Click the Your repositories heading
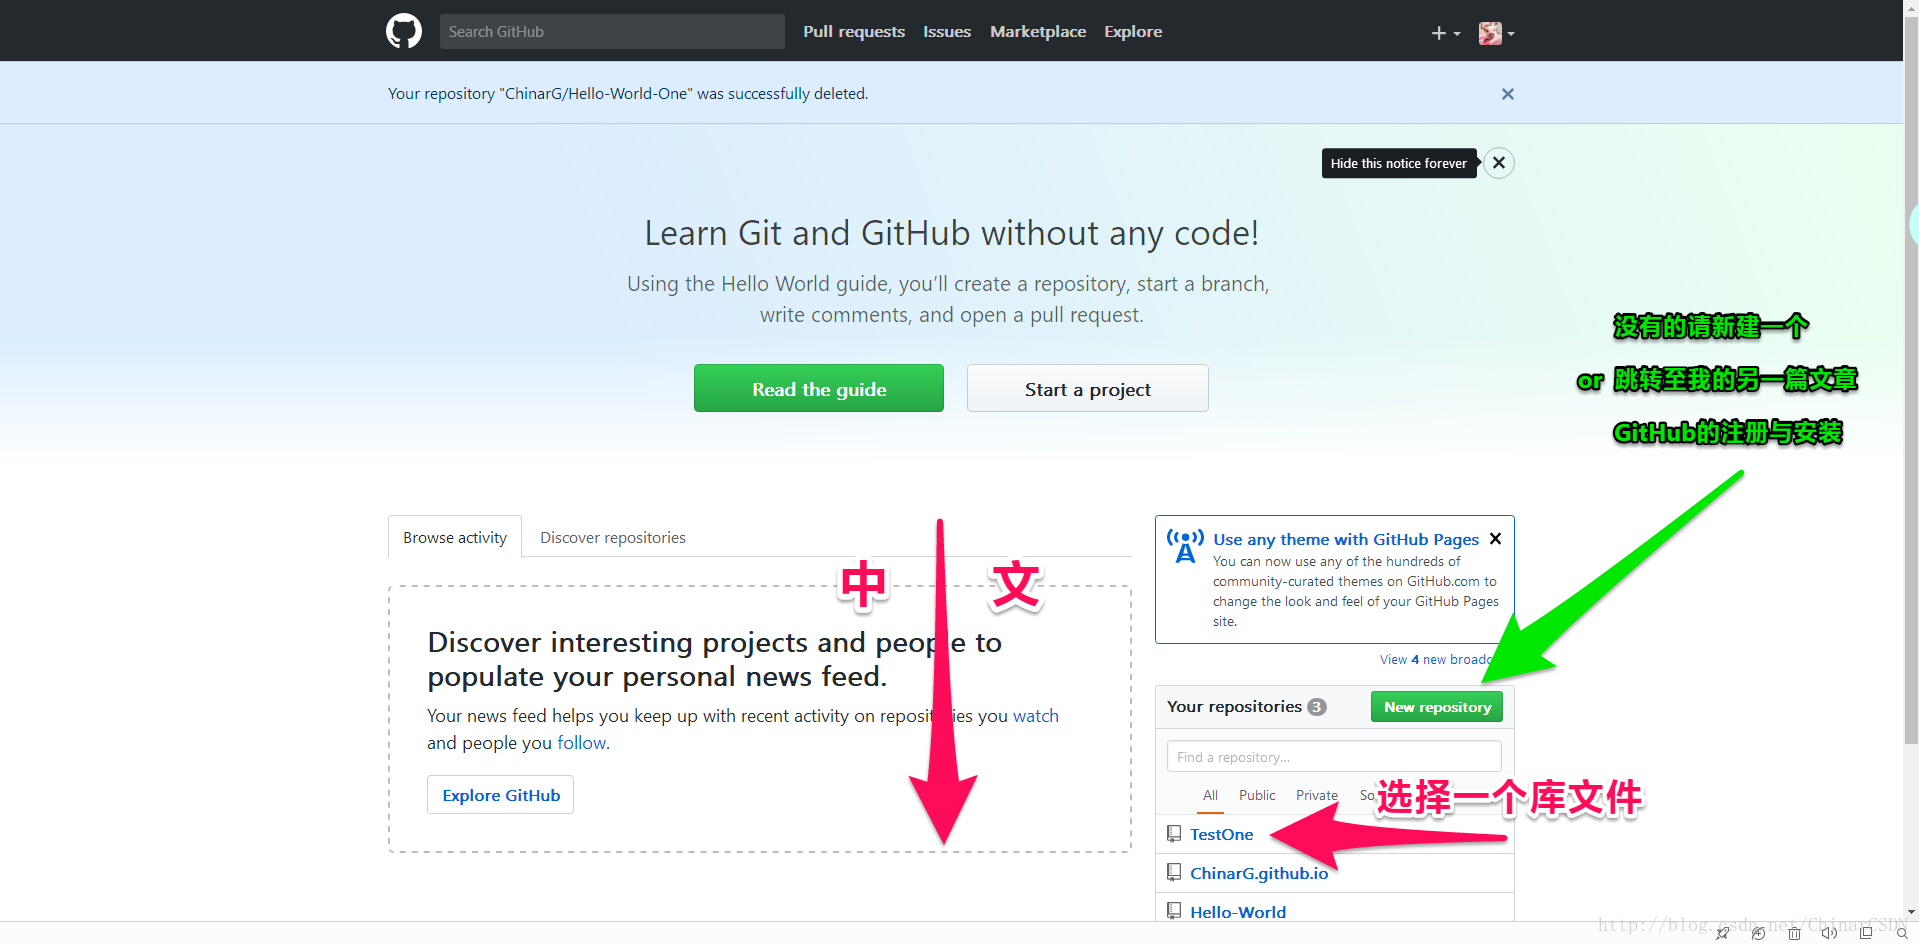Viewport: 1919px width, 945px height. 1234,707
